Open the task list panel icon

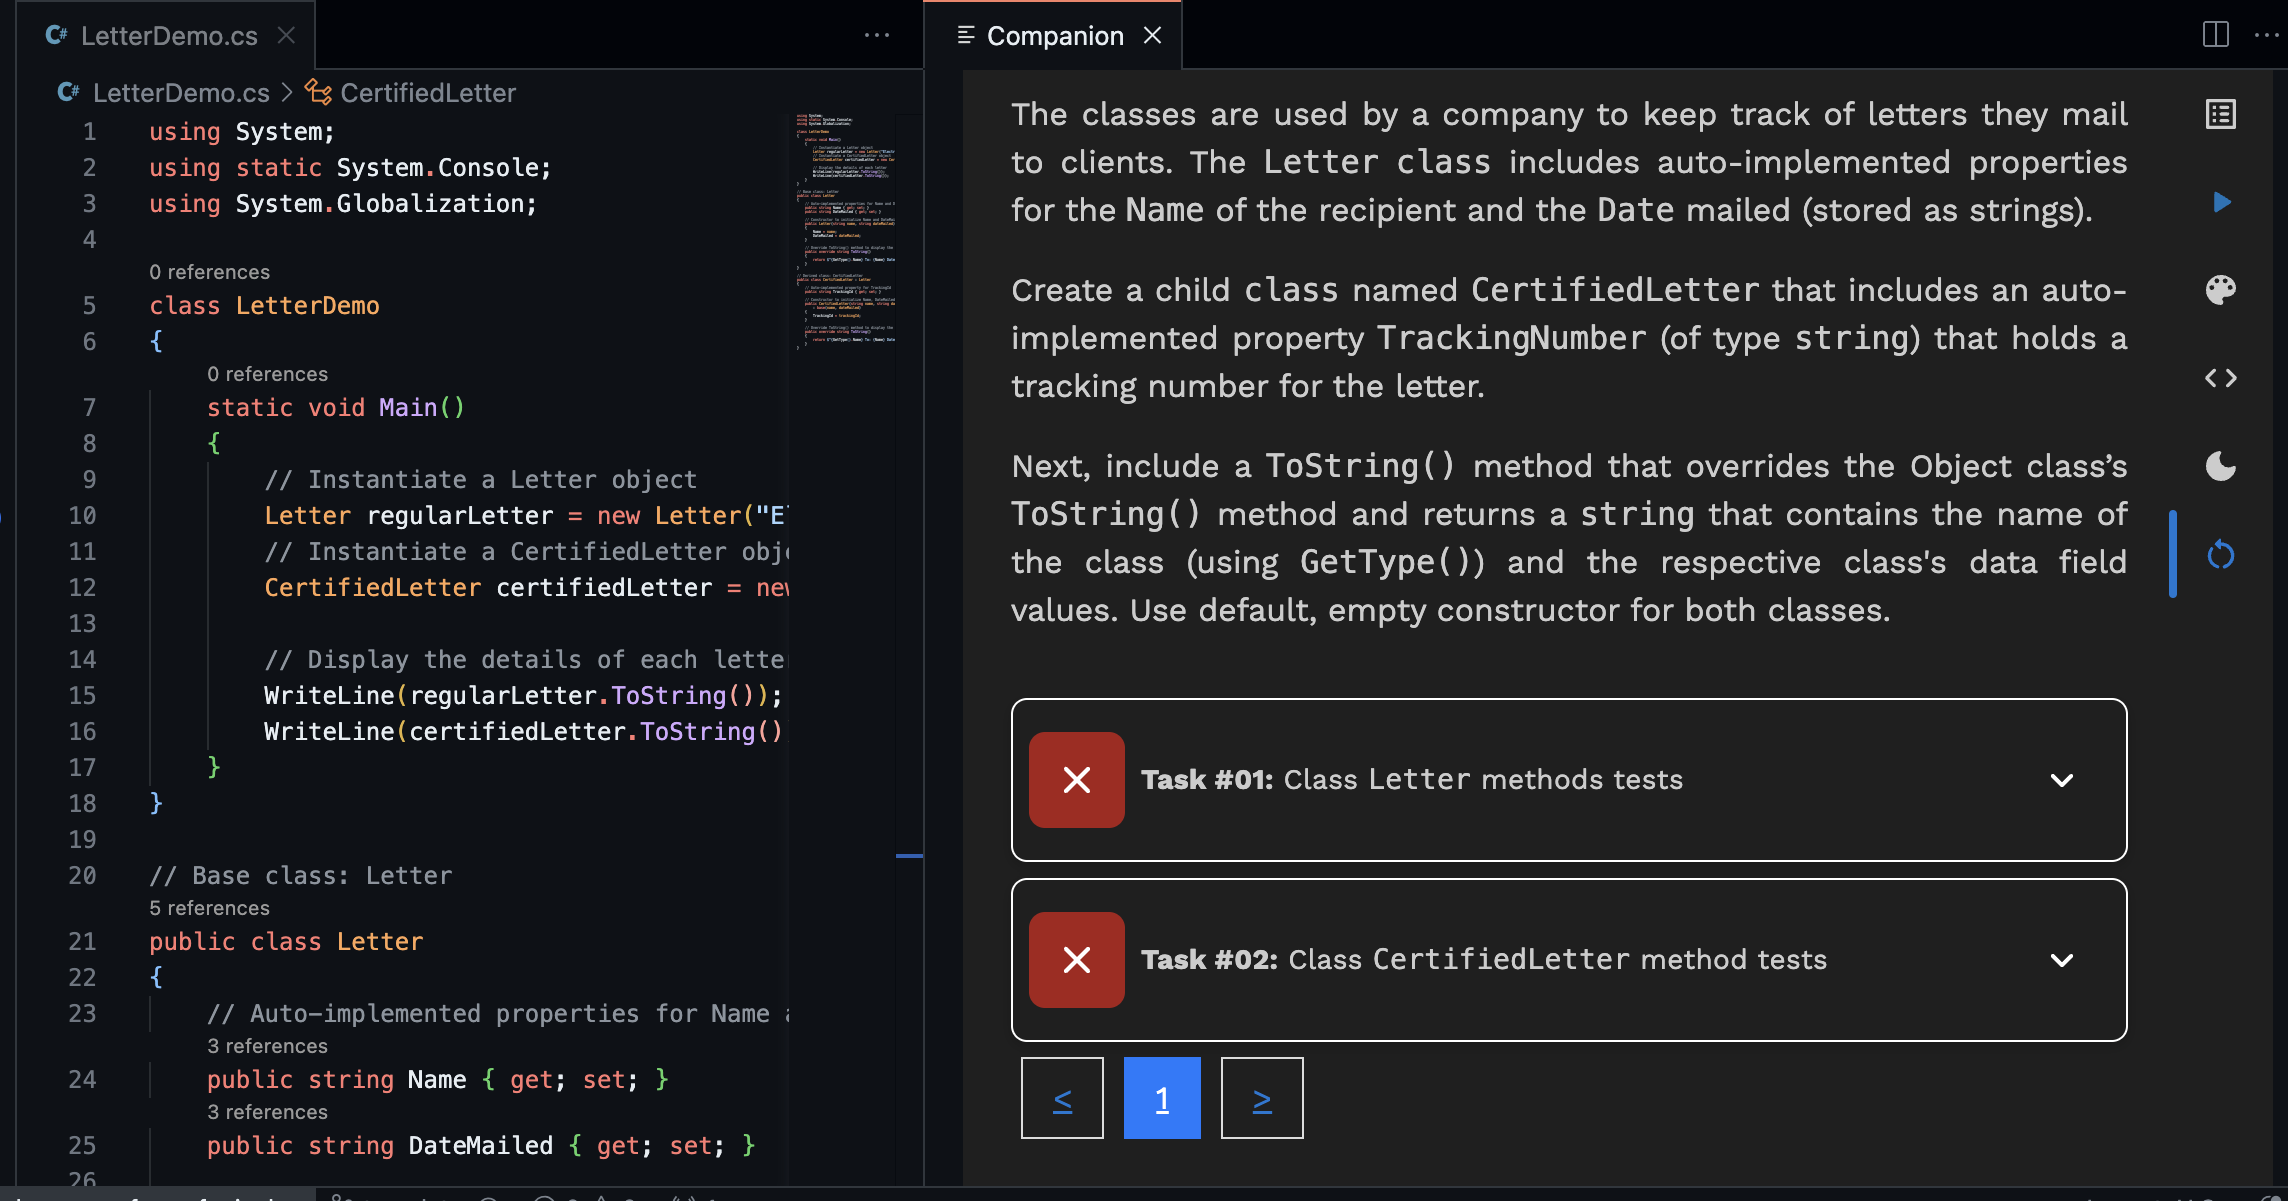click(x=2220, y=113)
